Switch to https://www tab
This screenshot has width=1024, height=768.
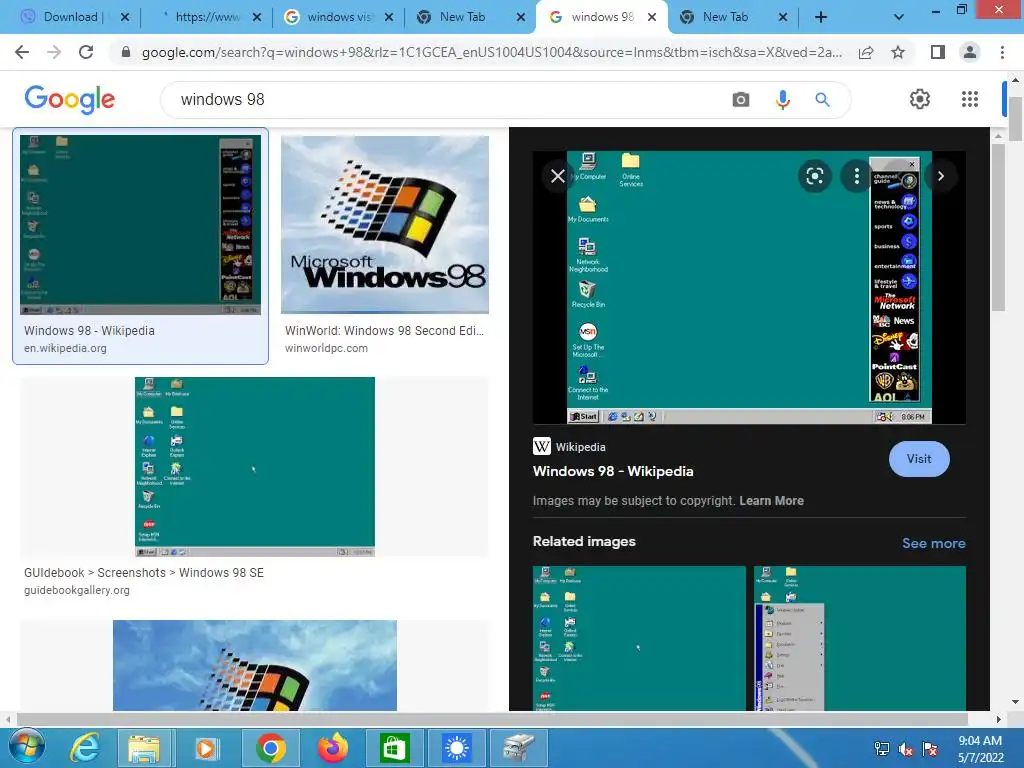(x=207, y=17)
